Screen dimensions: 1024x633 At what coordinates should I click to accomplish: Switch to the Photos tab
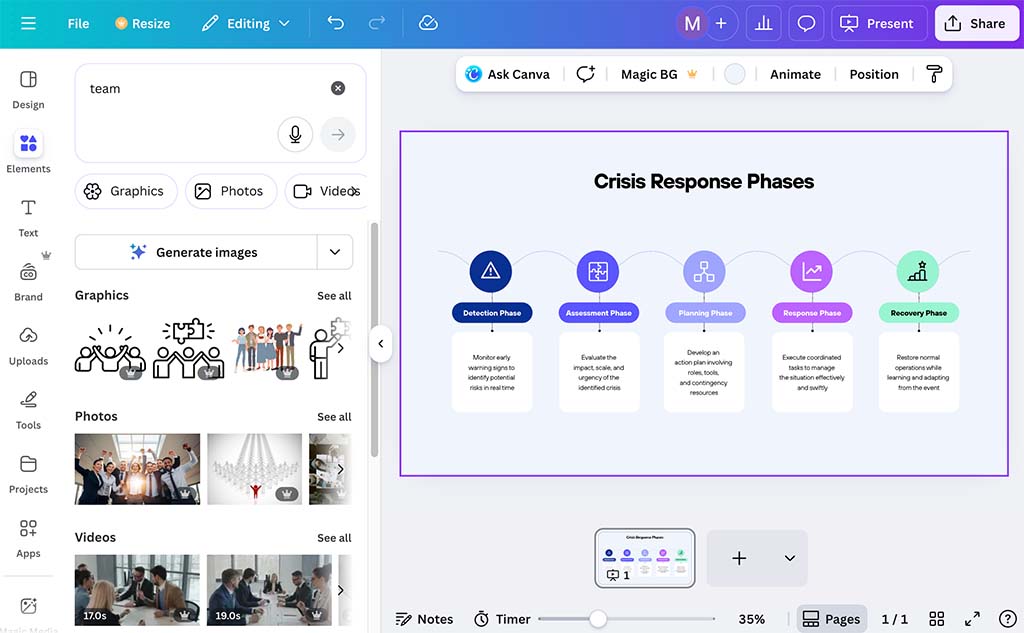[231, 191]
